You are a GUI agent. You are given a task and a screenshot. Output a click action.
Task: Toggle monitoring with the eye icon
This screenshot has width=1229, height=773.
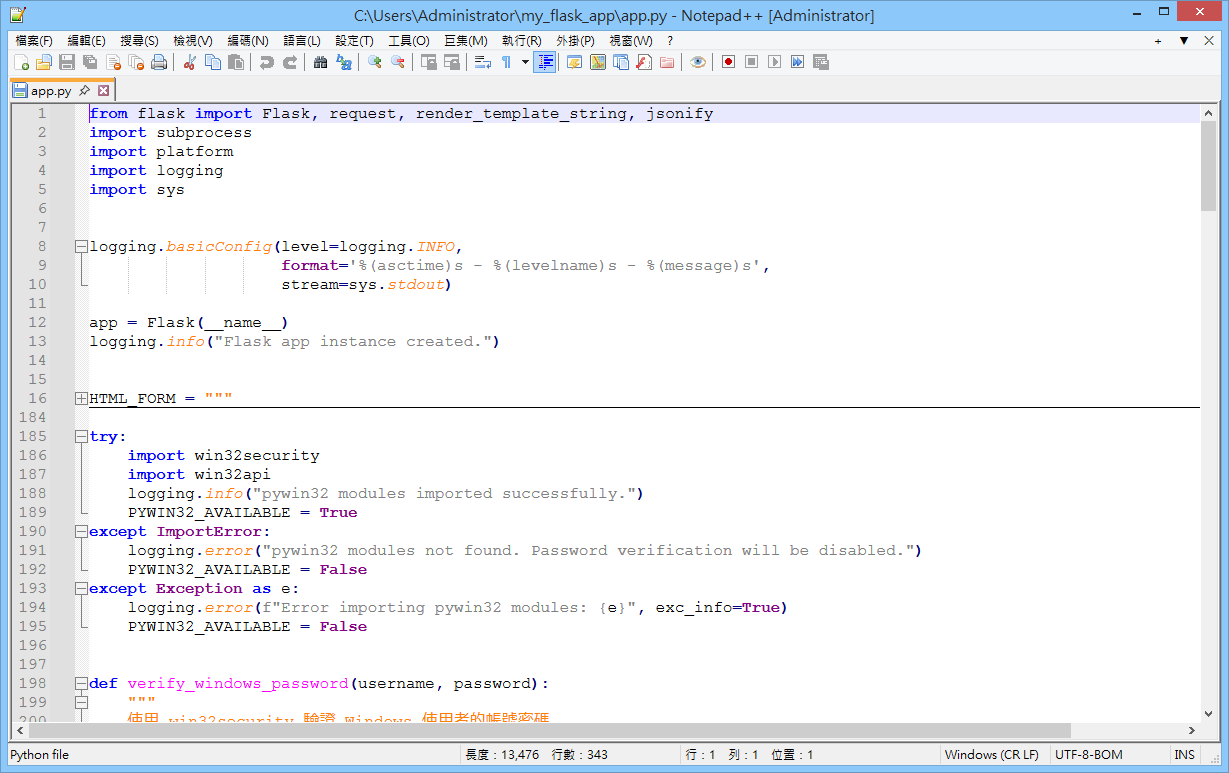tap(697, 62)
